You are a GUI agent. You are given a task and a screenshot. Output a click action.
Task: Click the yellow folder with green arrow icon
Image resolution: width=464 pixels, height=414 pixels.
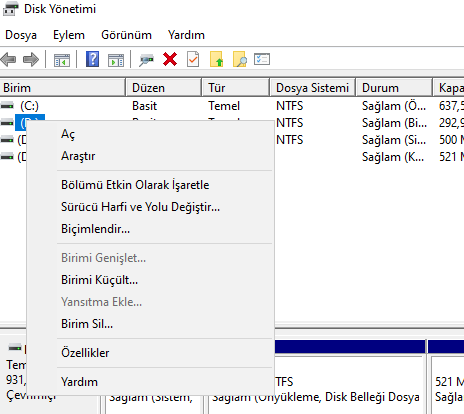click(216, 59)
